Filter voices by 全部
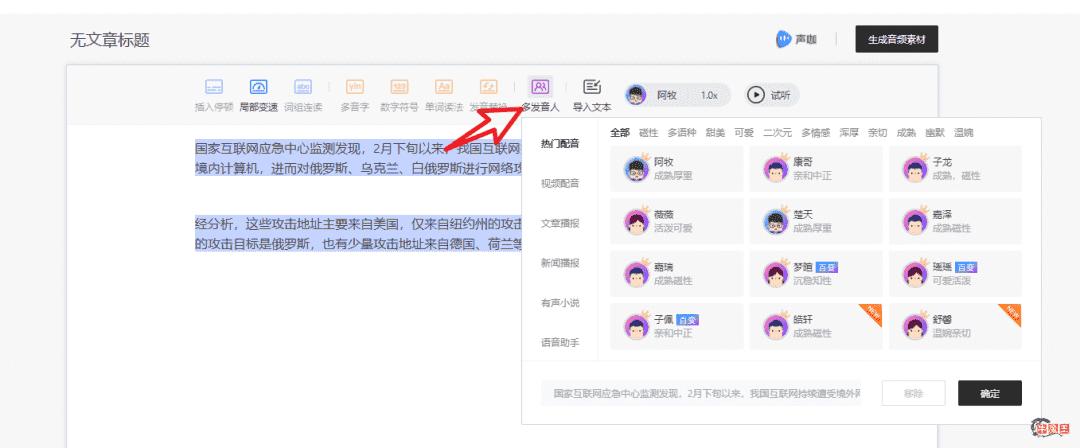Screen dimensions: 1080x448 (x=620, y=133)
